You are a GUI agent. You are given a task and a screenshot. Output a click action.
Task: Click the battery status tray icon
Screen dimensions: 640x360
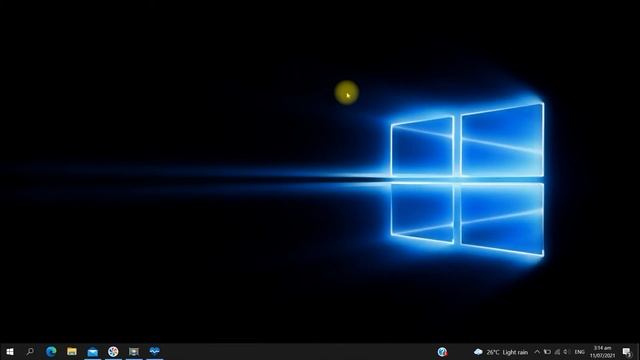[547, 352]
